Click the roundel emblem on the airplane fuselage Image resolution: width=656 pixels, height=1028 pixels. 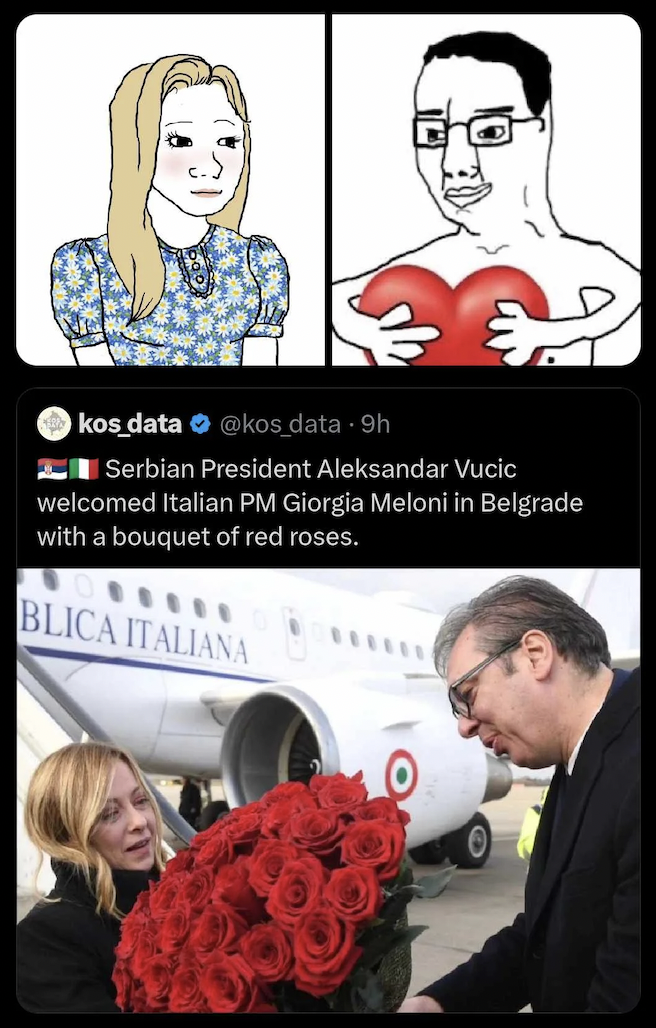pos(402,775)
